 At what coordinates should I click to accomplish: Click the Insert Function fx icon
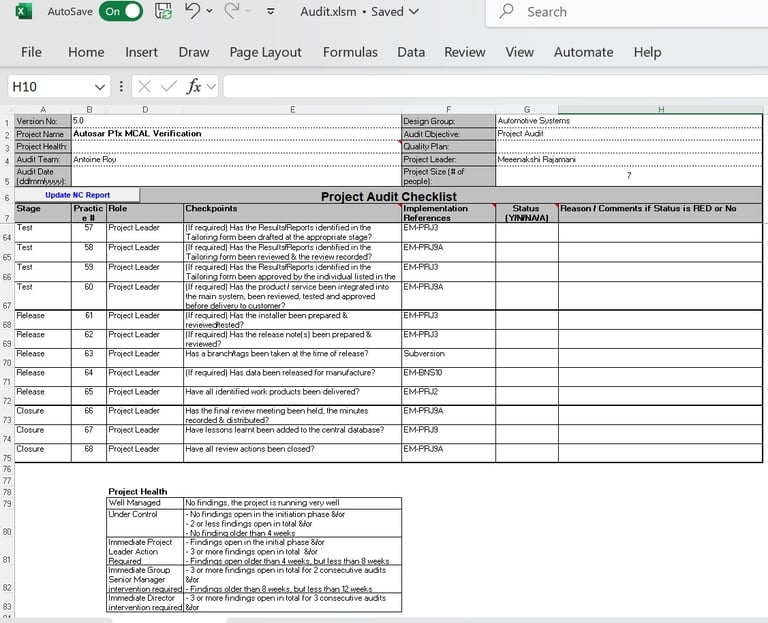tap(194, 87)
